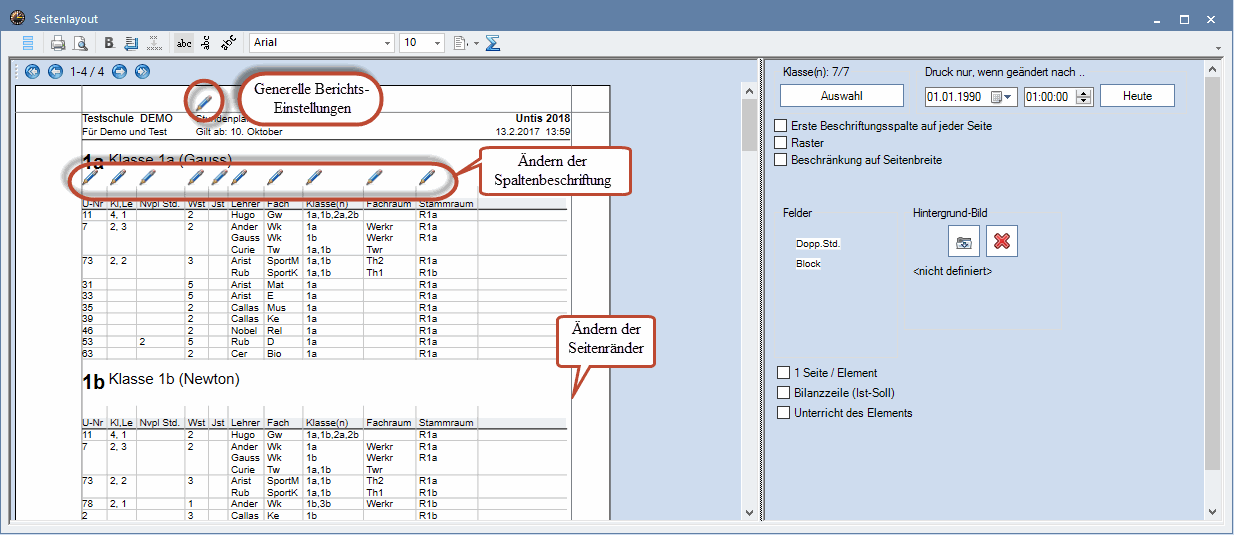Go to the next page arrow
1234x535 pixels.
pos(120,71)
